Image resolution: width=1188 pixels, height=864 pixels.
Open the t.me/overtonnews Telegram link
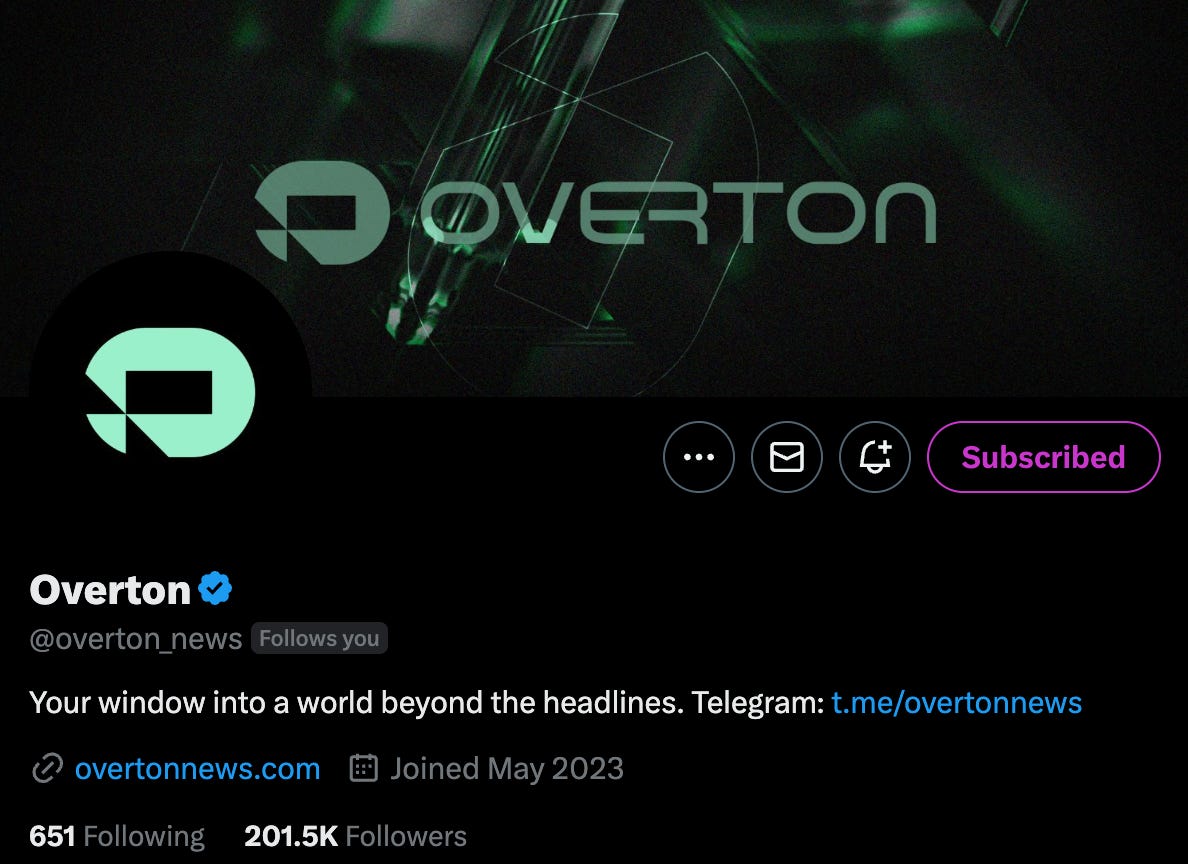[x=956, y=703]
